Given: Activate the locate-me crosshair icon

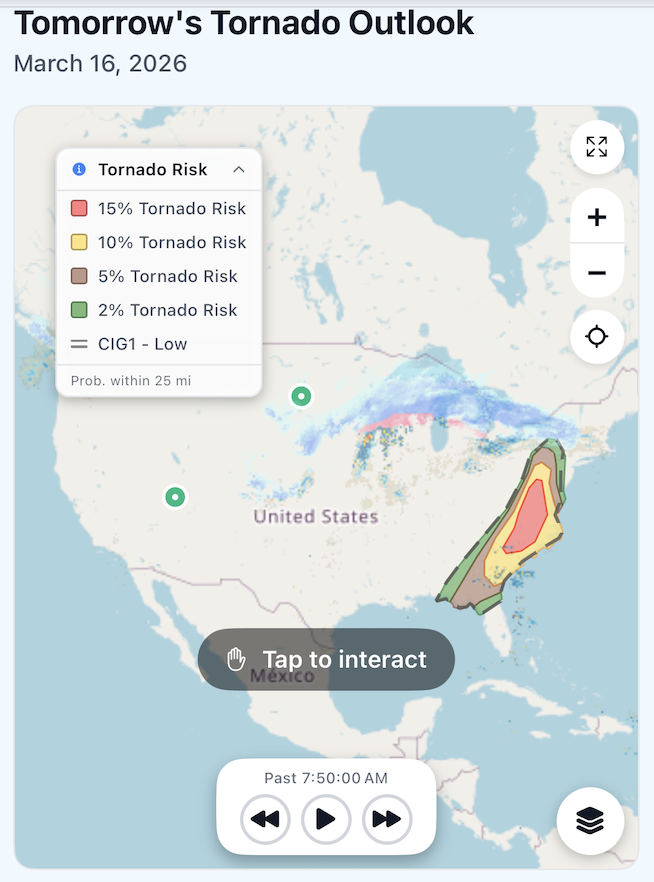Looking at the screenshot, I should tap(597, 337).
